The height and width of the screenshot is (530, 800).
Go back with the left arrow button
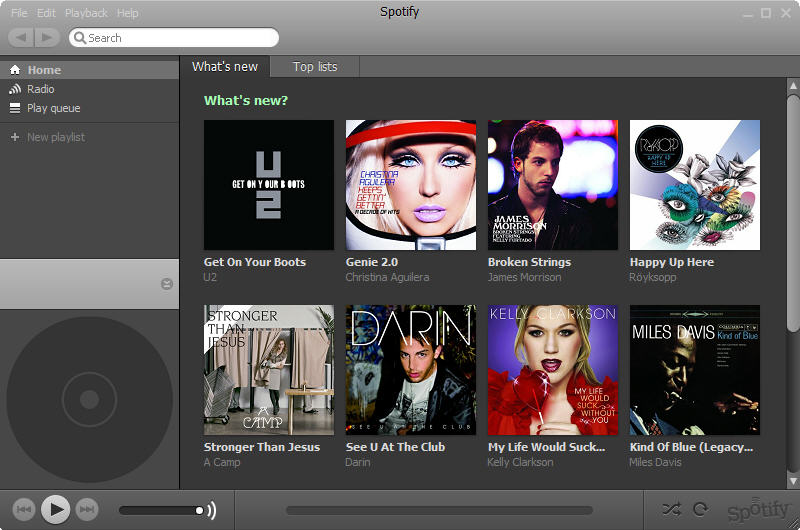point(21,37)
